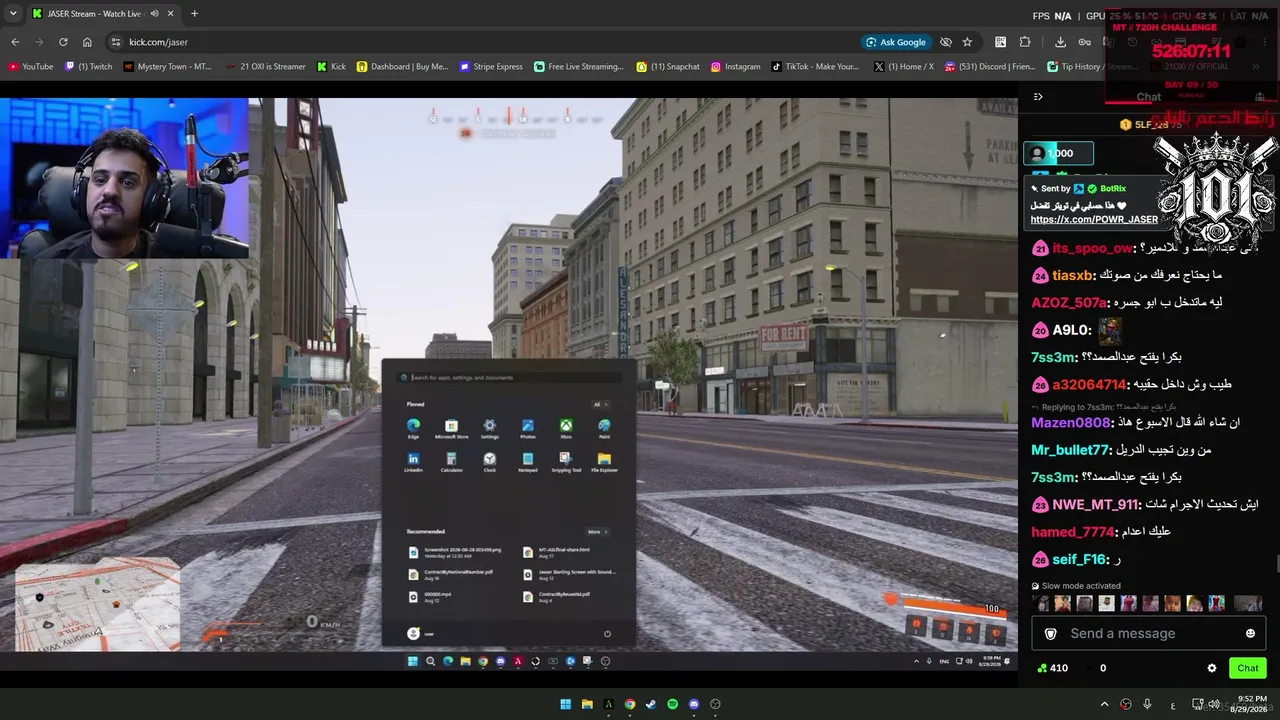Bookmark this page with the star icon
The width and height of the screenshot is (1280, 720).
click(x=967, y=42)
